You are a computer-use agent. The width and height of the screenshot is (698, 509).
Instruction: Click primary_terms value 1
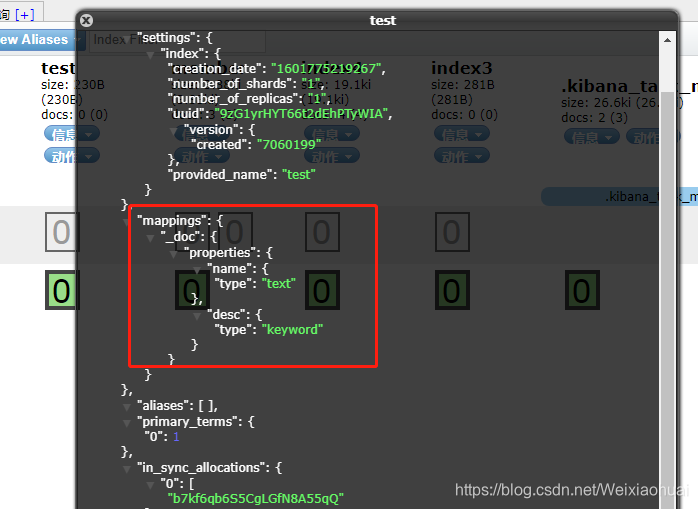point(176,437)
